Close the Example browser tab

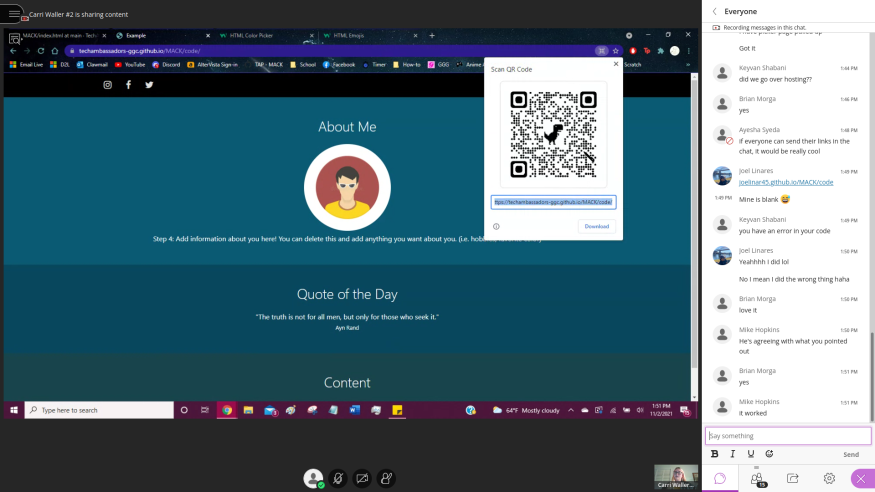click(208, 36)
